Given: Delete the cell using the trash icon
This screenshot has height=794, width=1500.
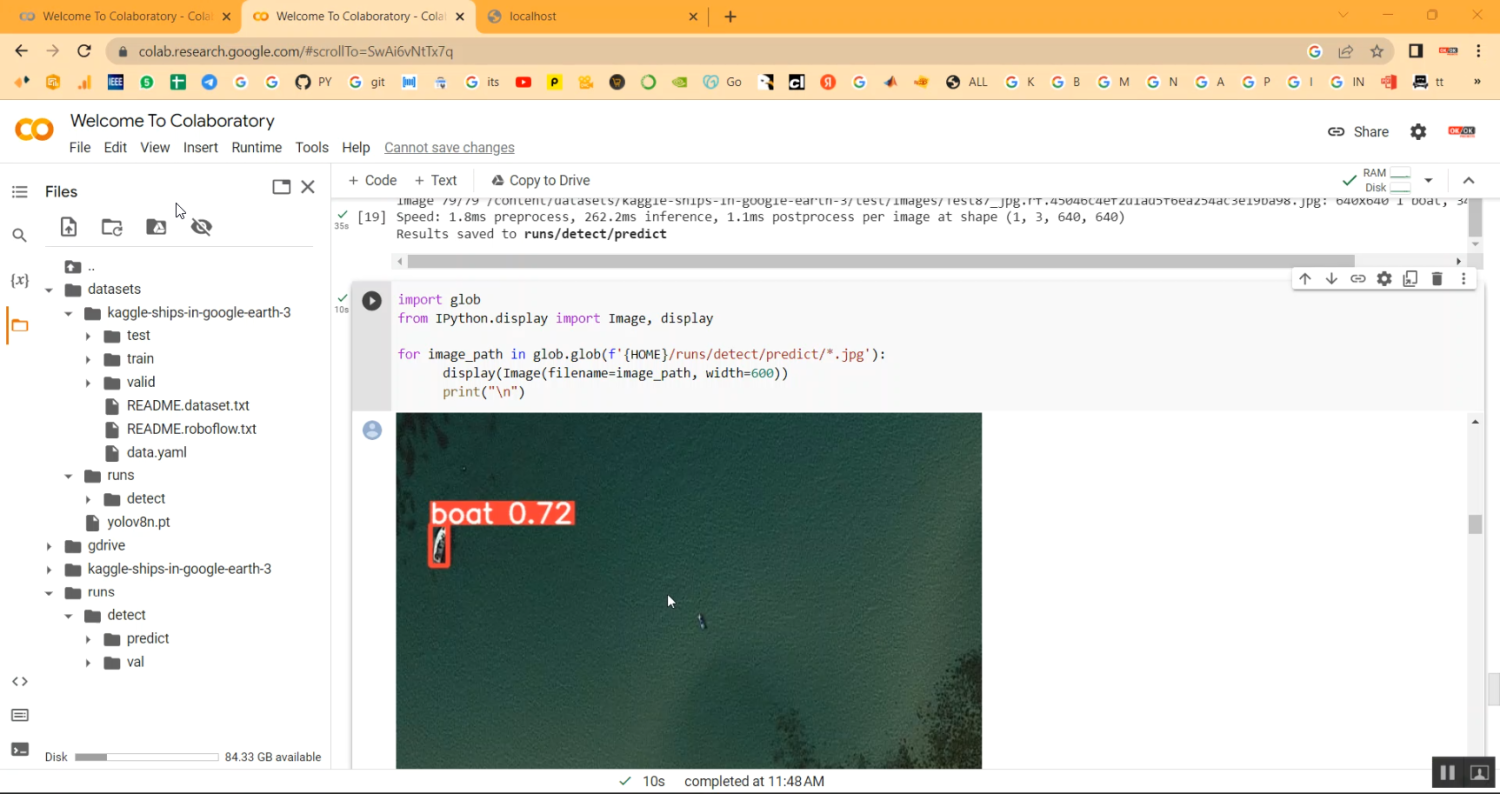Looking at the screenshot, I should [1437, 279].
